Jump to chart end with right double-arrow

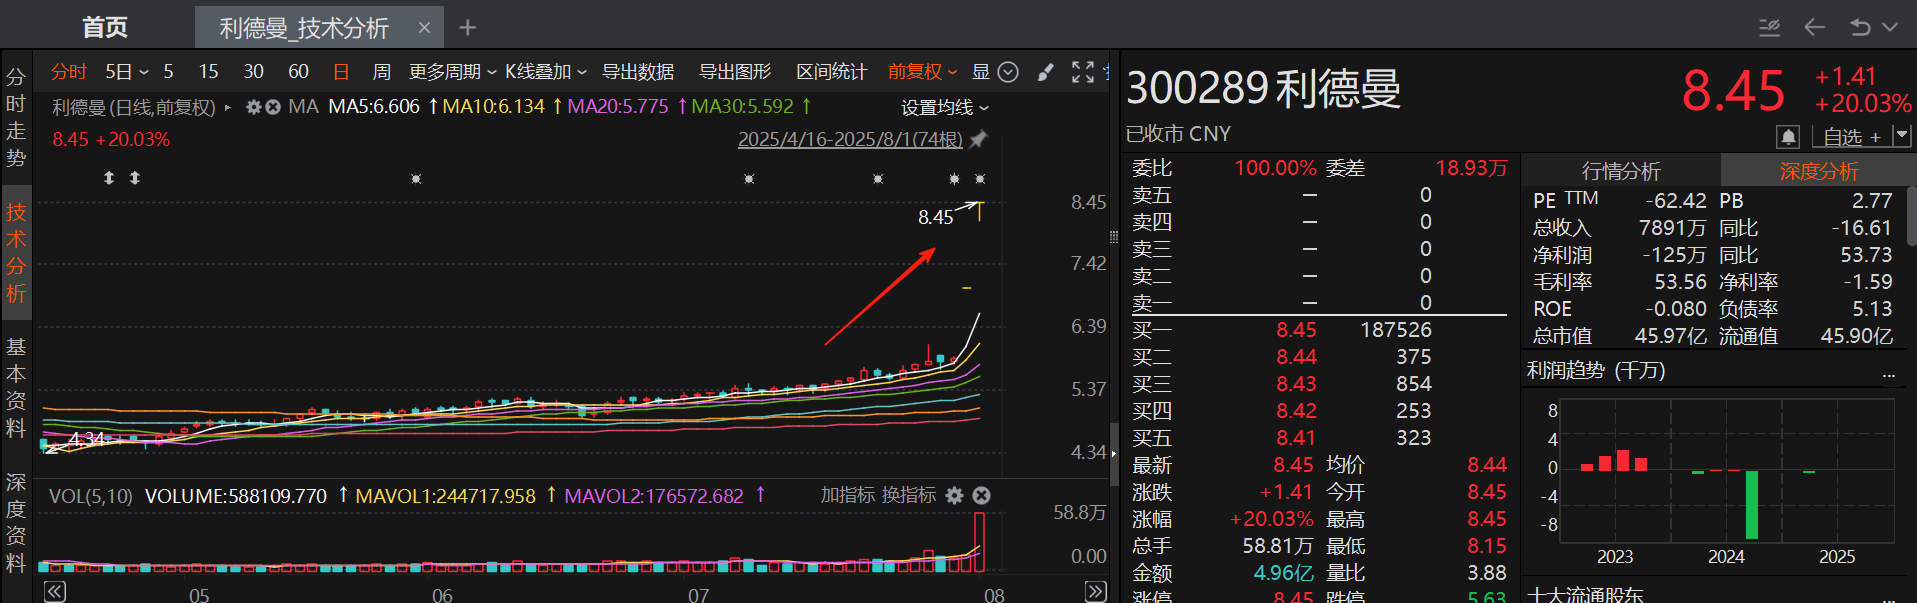pyautogui.click(x=1096, y=591)
